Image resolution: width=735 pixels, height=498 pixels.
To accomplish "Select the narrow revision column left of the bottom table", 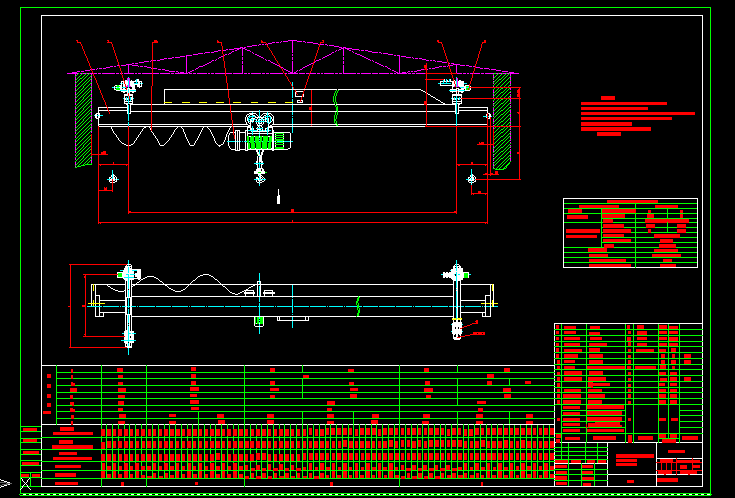I will click(x=31, y=456).
